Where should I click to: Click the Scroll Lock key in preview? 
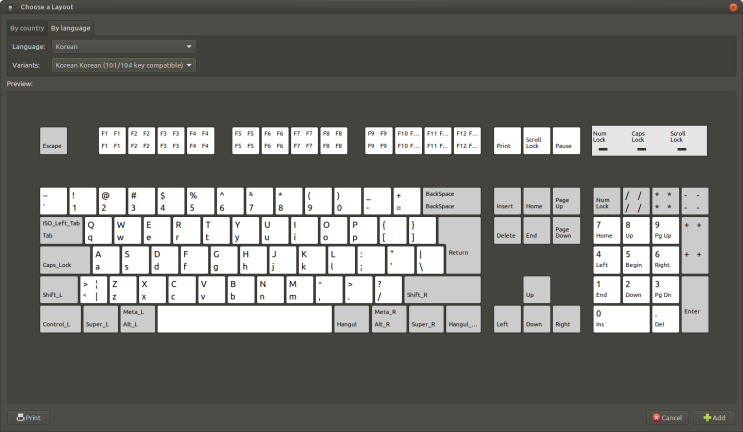click(x=536, y=141)
